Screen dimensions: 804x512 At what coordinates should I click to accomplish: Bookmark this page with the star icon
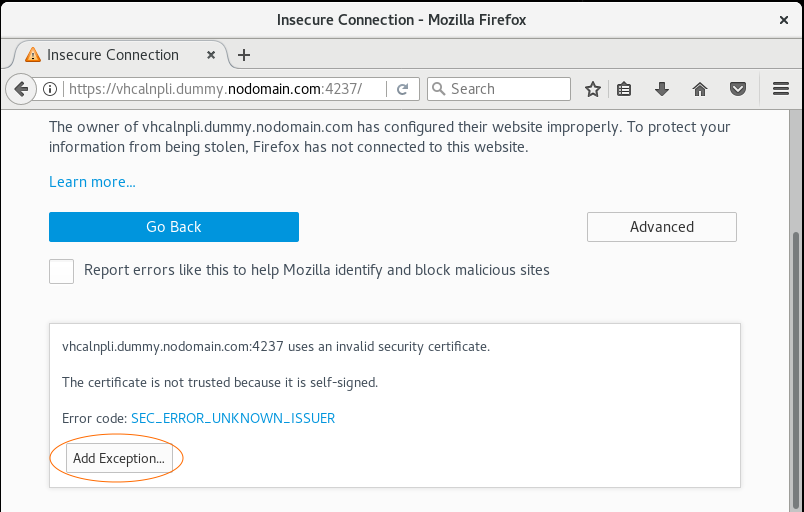[593, 89]
